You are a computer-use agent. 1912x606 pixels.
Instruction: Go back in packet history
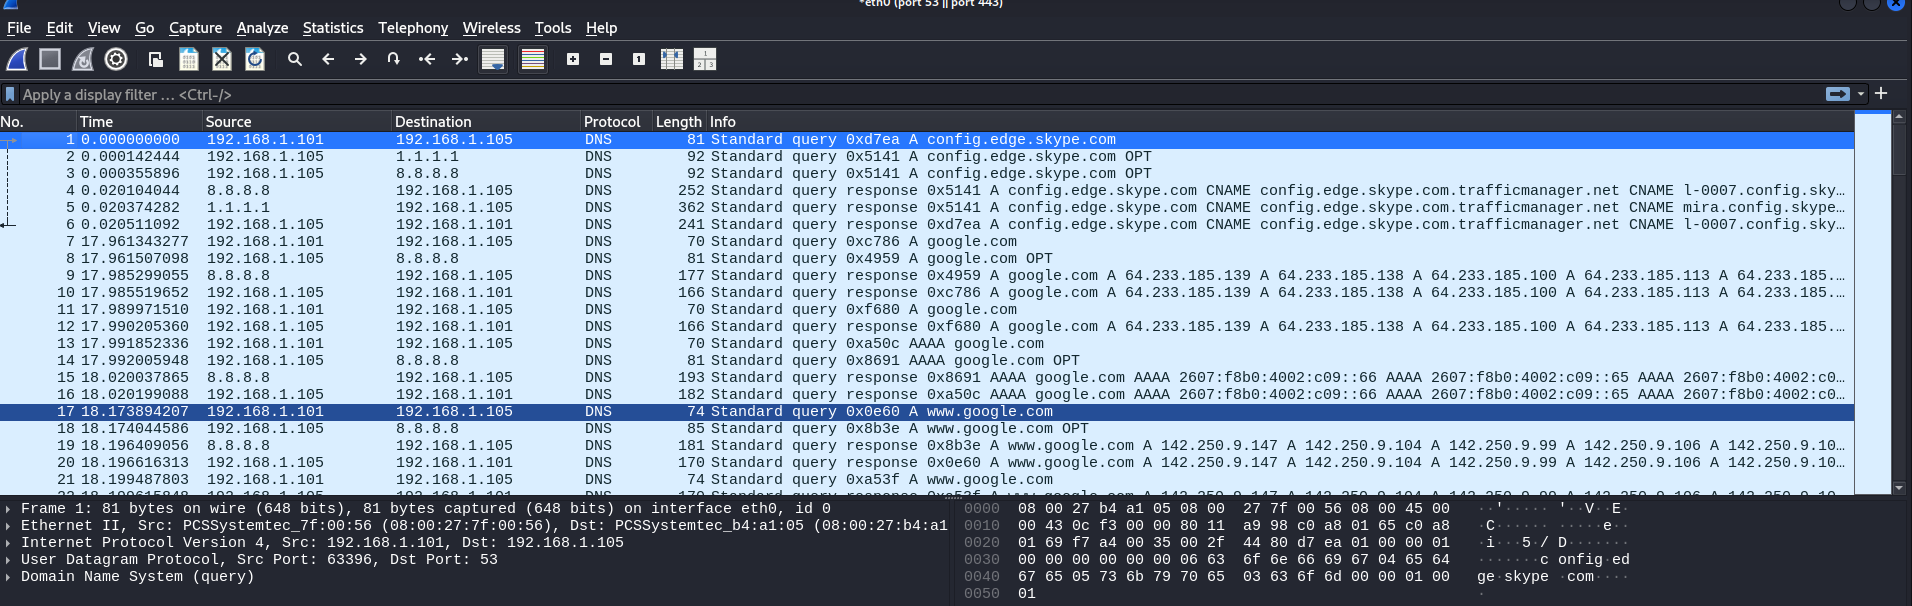tap(328, 60)
